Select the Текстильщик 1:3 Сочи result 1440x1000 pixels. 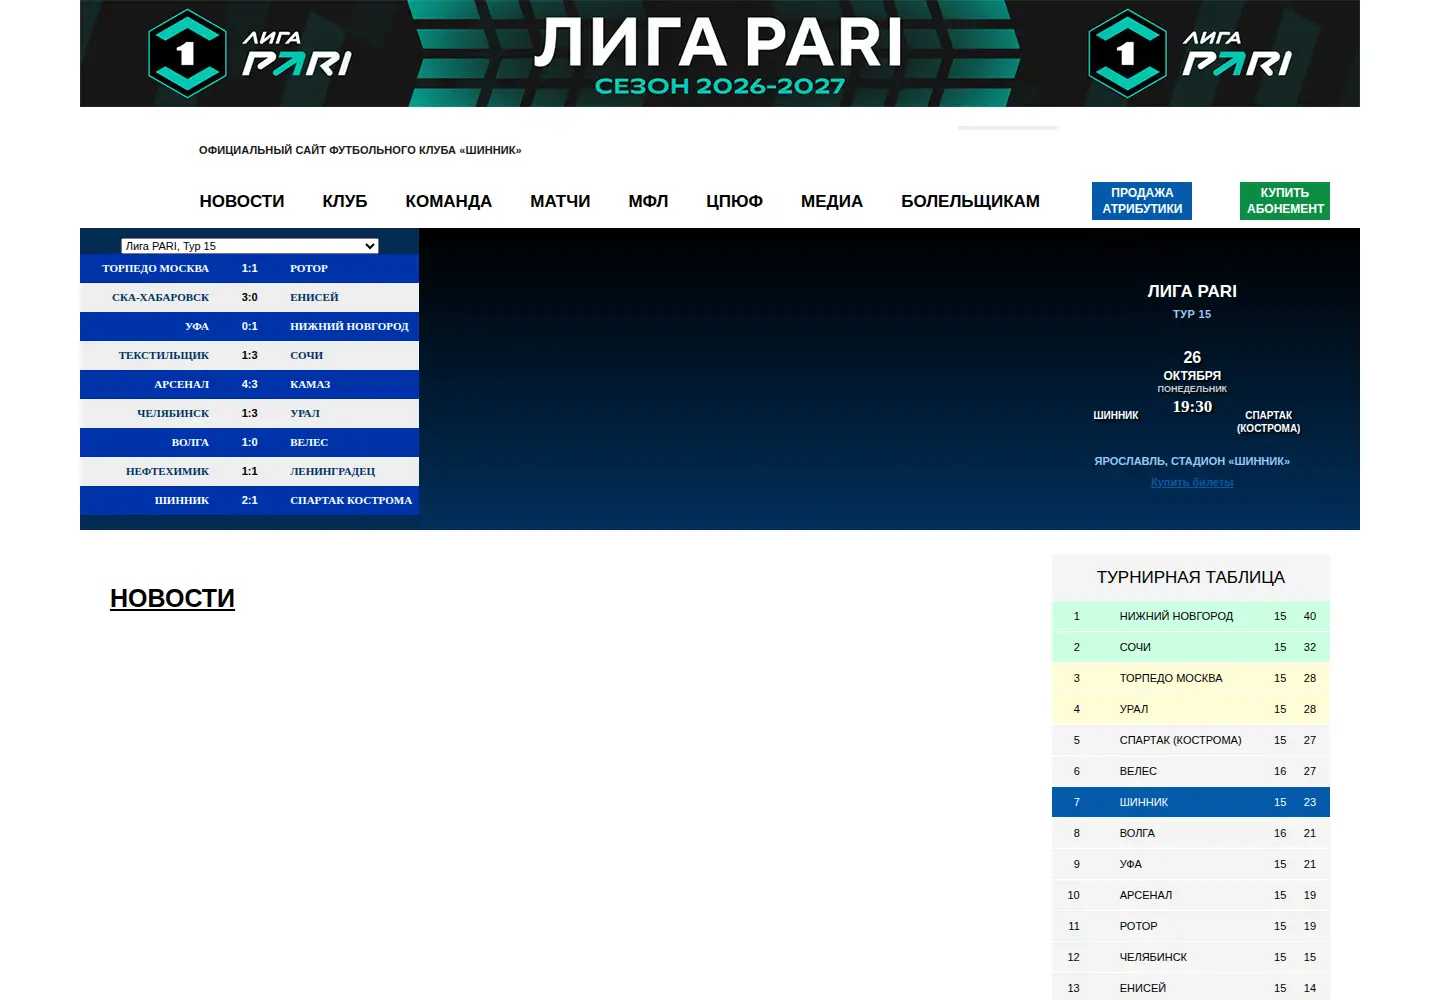tap(250, 355)
